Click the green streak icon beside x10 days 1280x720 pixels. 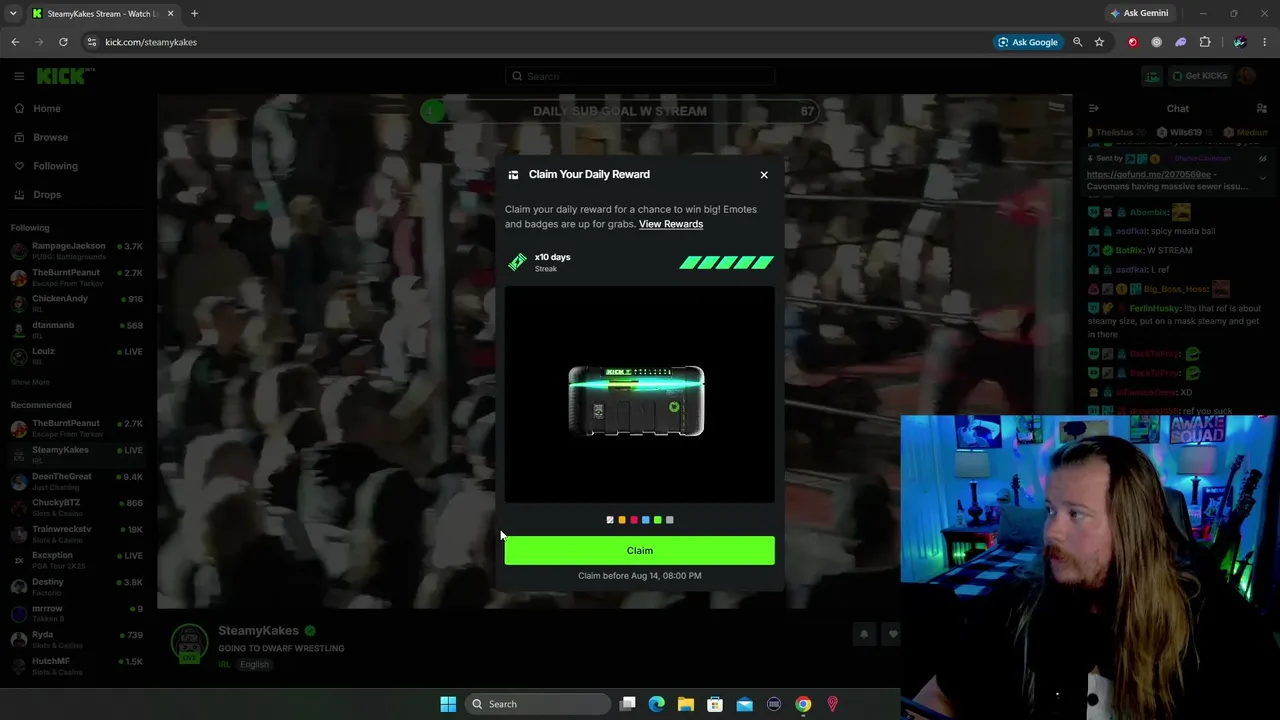pos(517,262)
